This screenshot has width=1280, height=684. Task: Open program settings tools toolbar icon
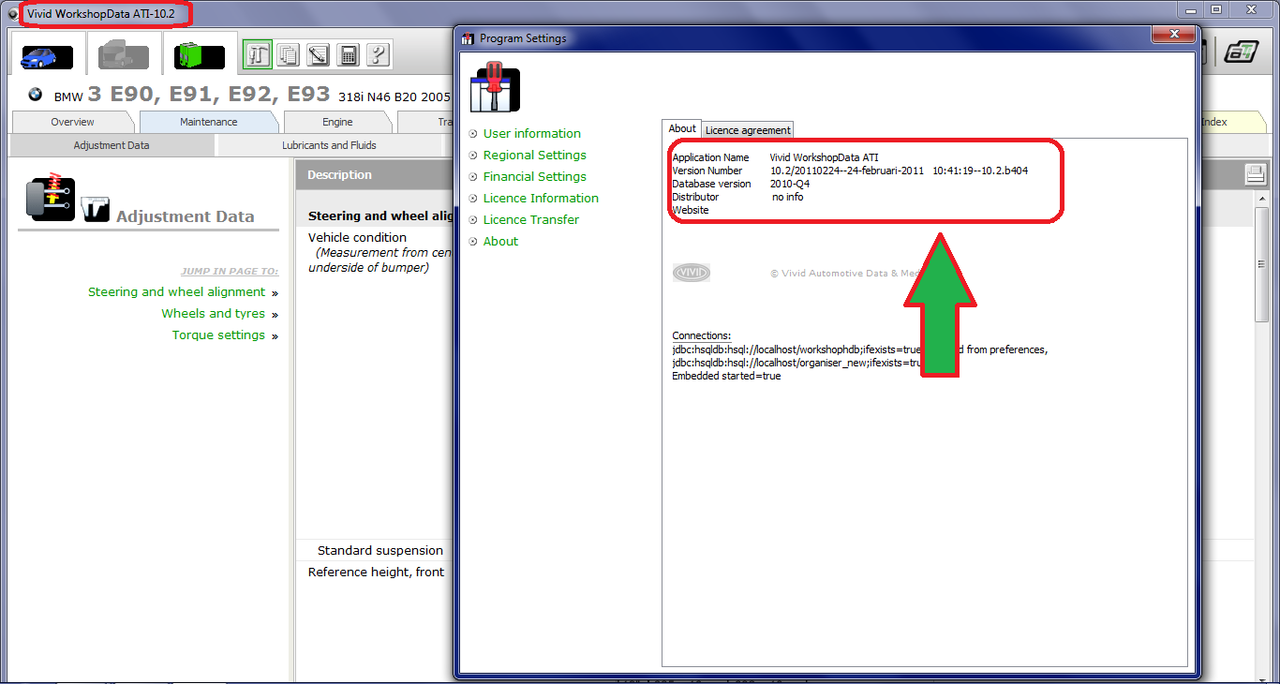(257, 55)
